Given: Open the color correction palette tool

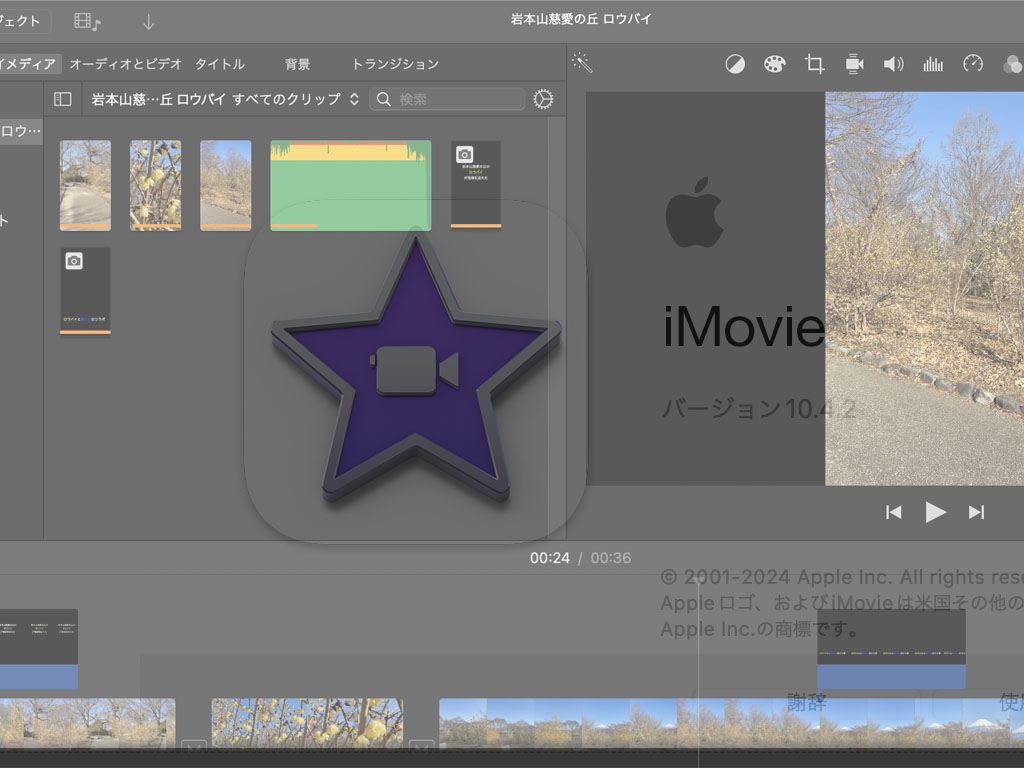Looking at the screenshot, I should 775,64.
